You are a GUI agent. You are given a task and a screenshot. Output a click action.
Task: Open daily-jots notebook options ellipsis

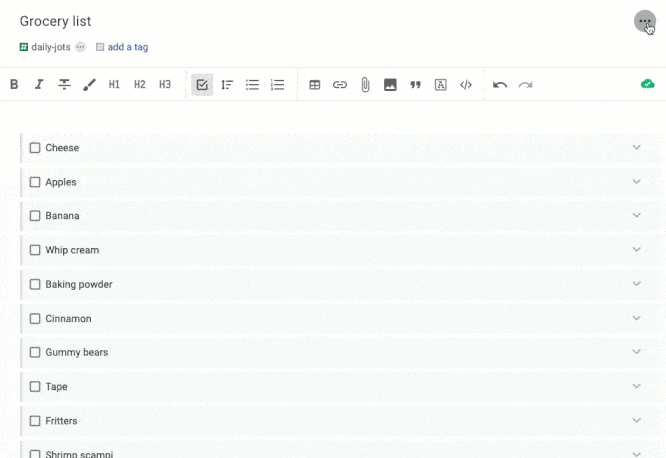[x=80, y=47]
